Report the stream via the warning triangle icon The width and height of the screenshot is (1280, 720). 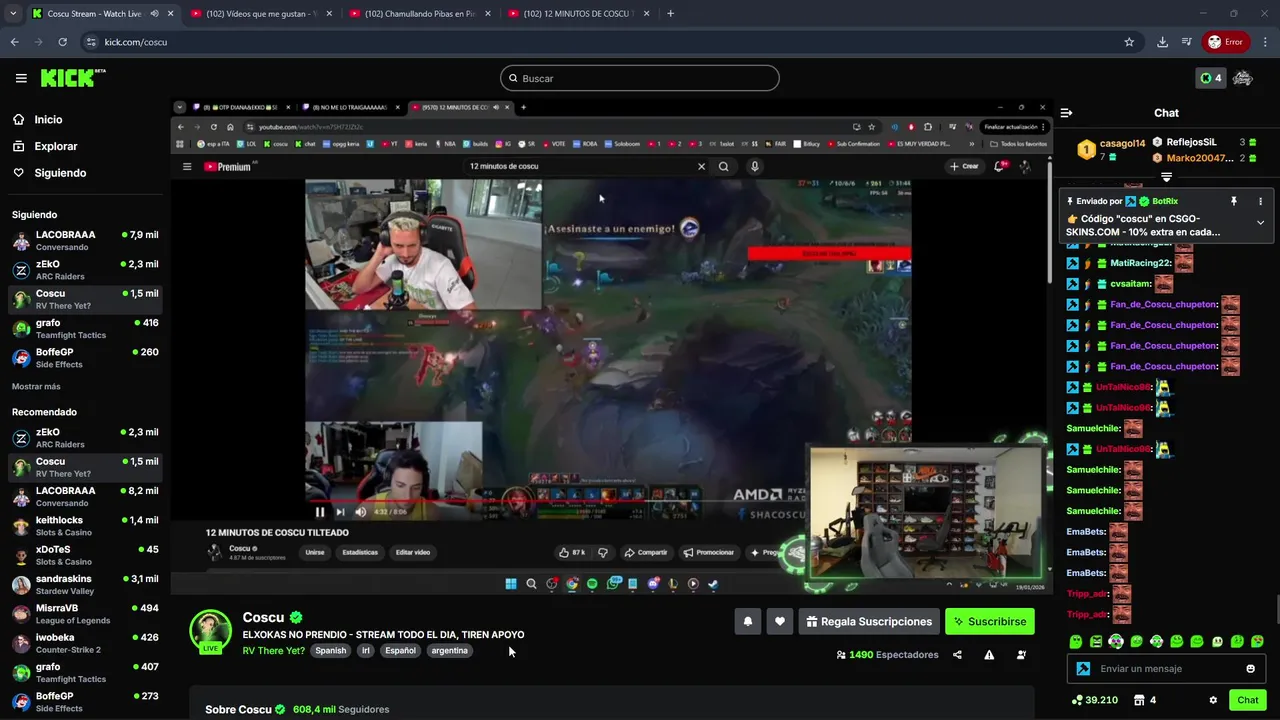click(x=989, y=655)
